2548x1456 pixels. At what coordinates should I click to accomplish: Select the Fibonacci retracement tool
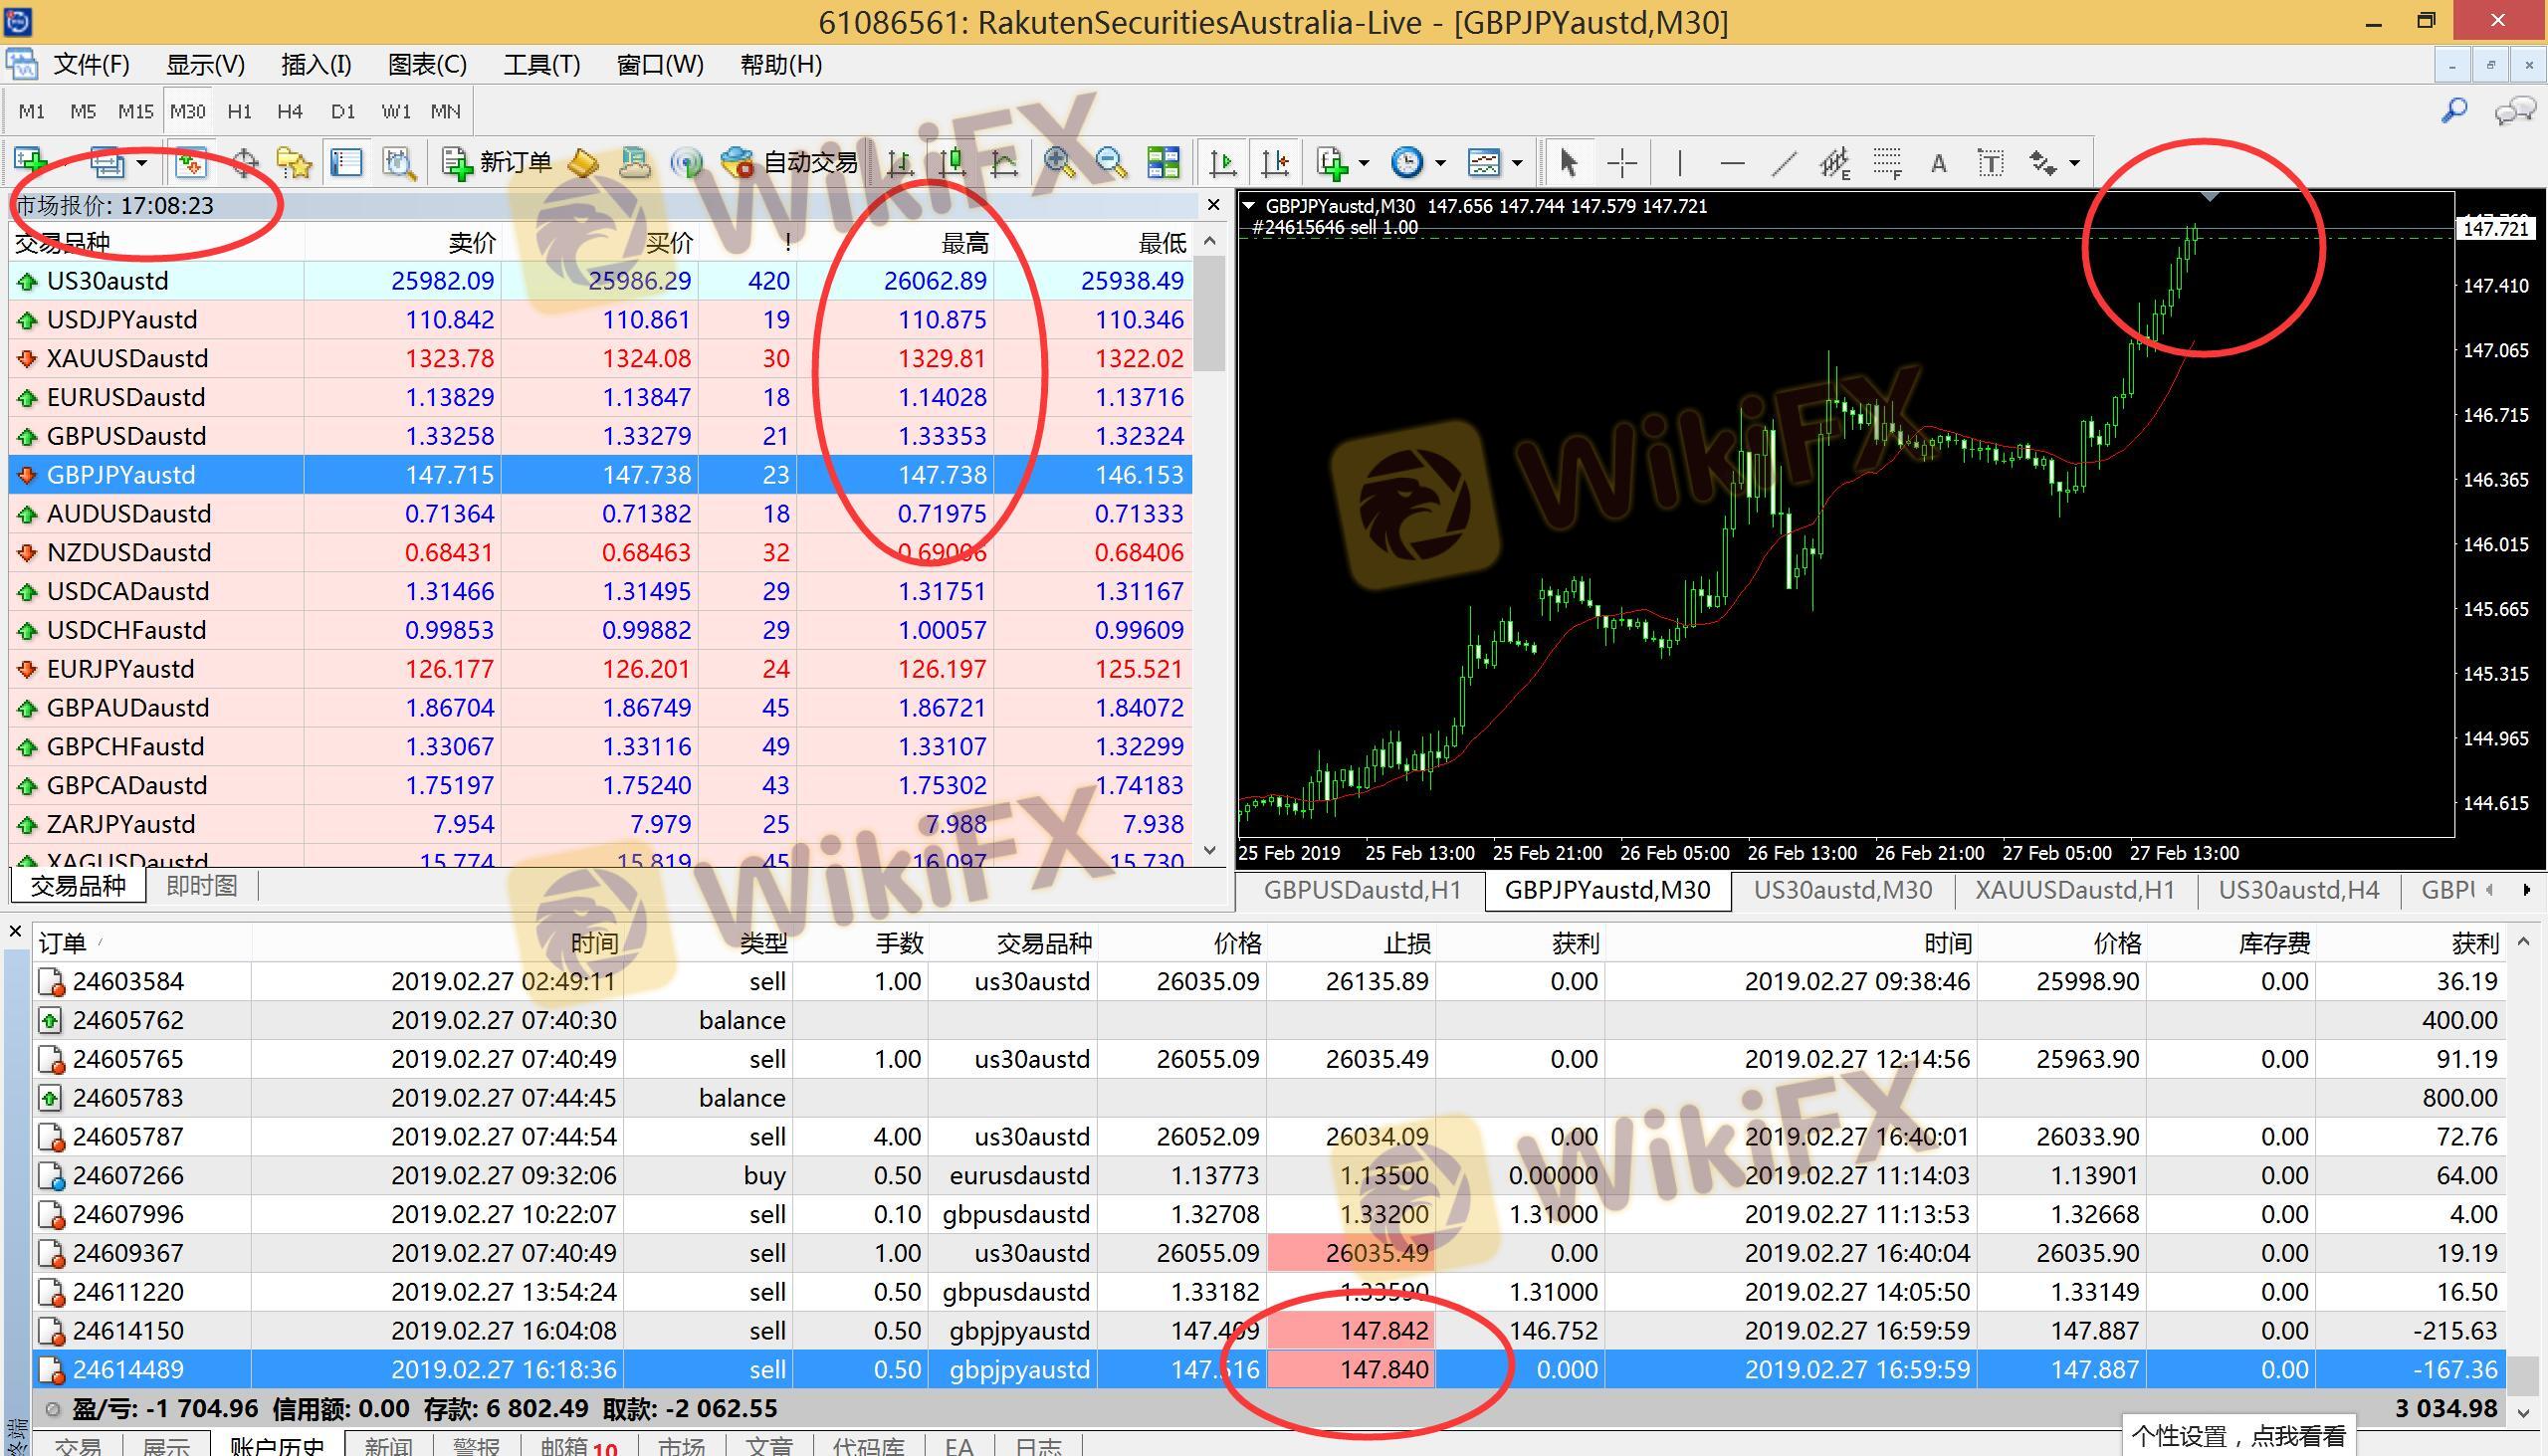1887,162
